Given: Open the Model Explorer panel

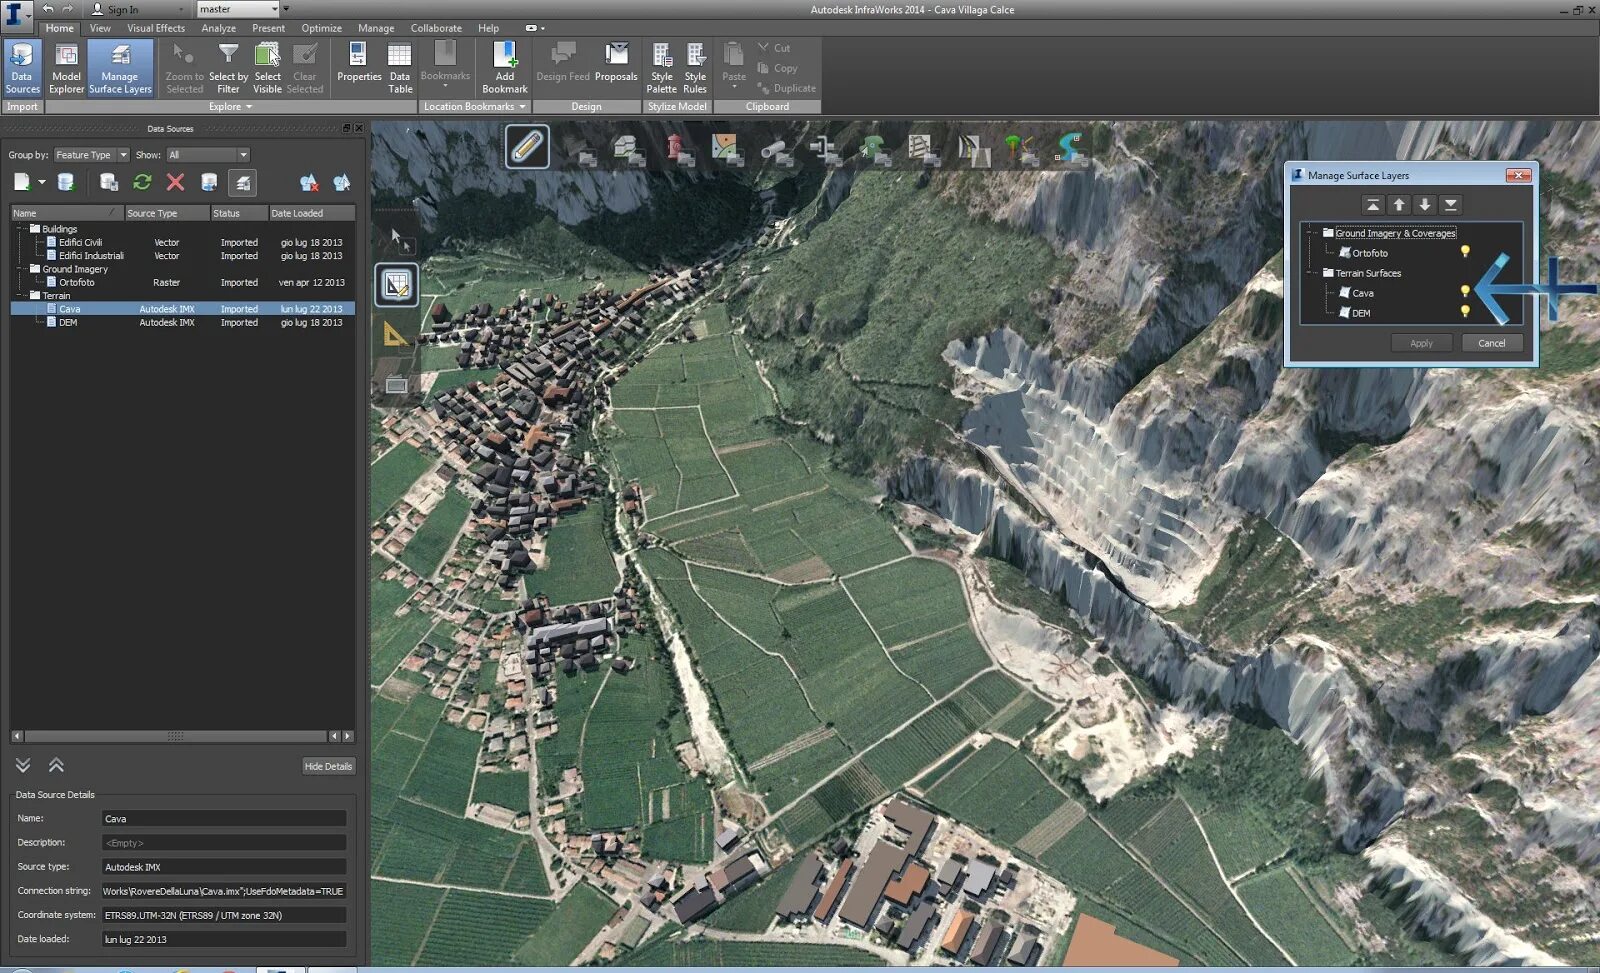Looking at the screenshot, I should click(66, 68).
